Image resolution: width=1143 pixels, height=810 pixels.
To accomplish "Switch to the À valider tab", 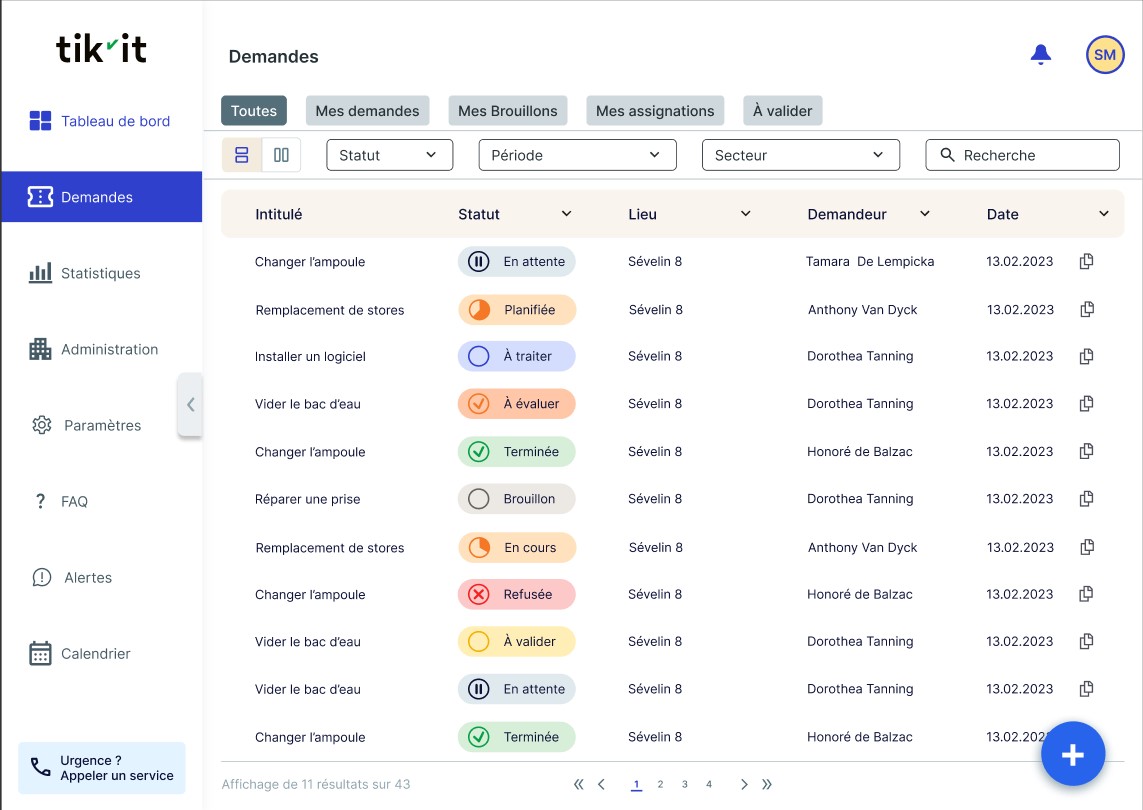I will [782, 111].
